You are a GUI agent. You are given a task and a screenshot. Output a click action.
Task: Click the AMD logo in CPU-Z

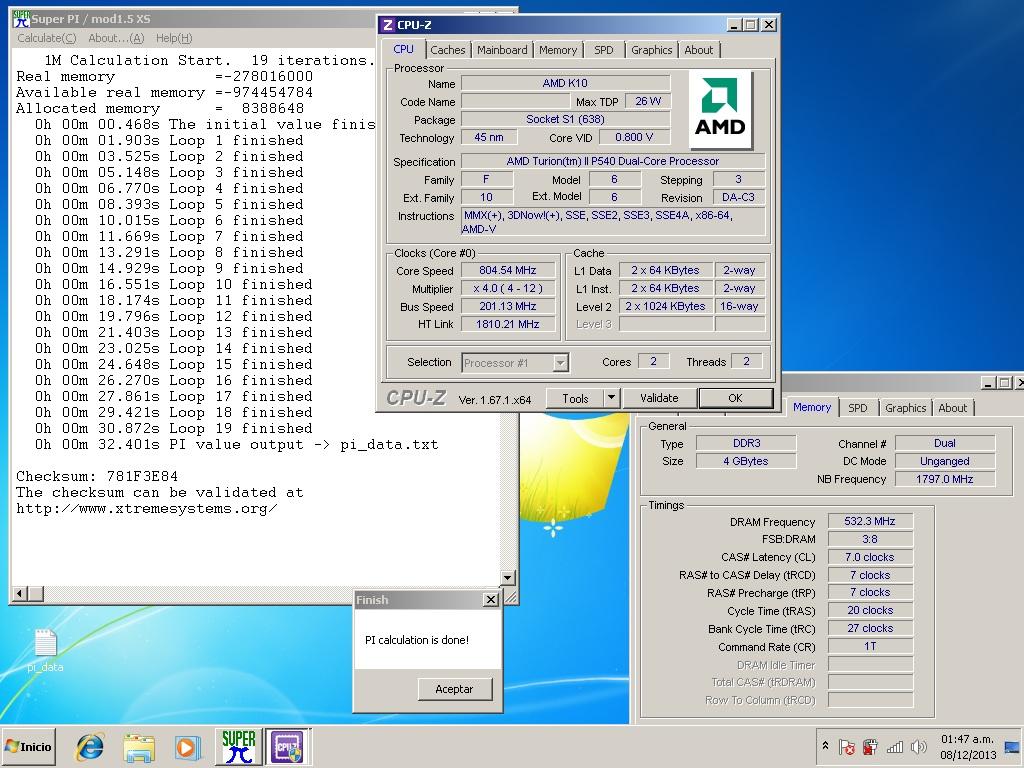720,110
